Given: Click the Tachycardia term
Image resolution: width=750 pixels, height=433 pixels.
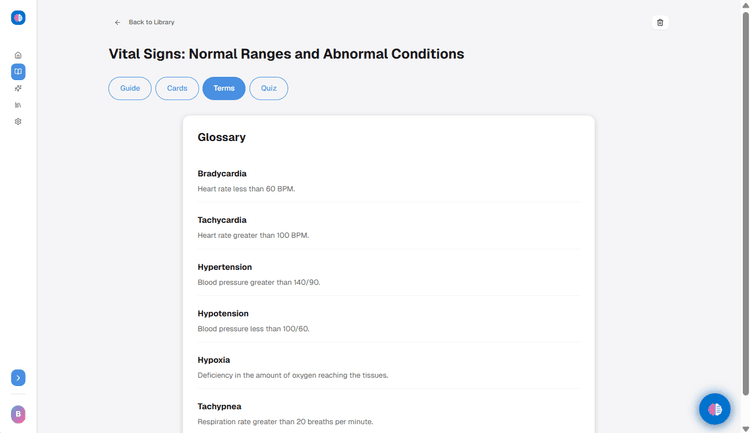Looking at the screenshot, I should (x=222, y=220).
